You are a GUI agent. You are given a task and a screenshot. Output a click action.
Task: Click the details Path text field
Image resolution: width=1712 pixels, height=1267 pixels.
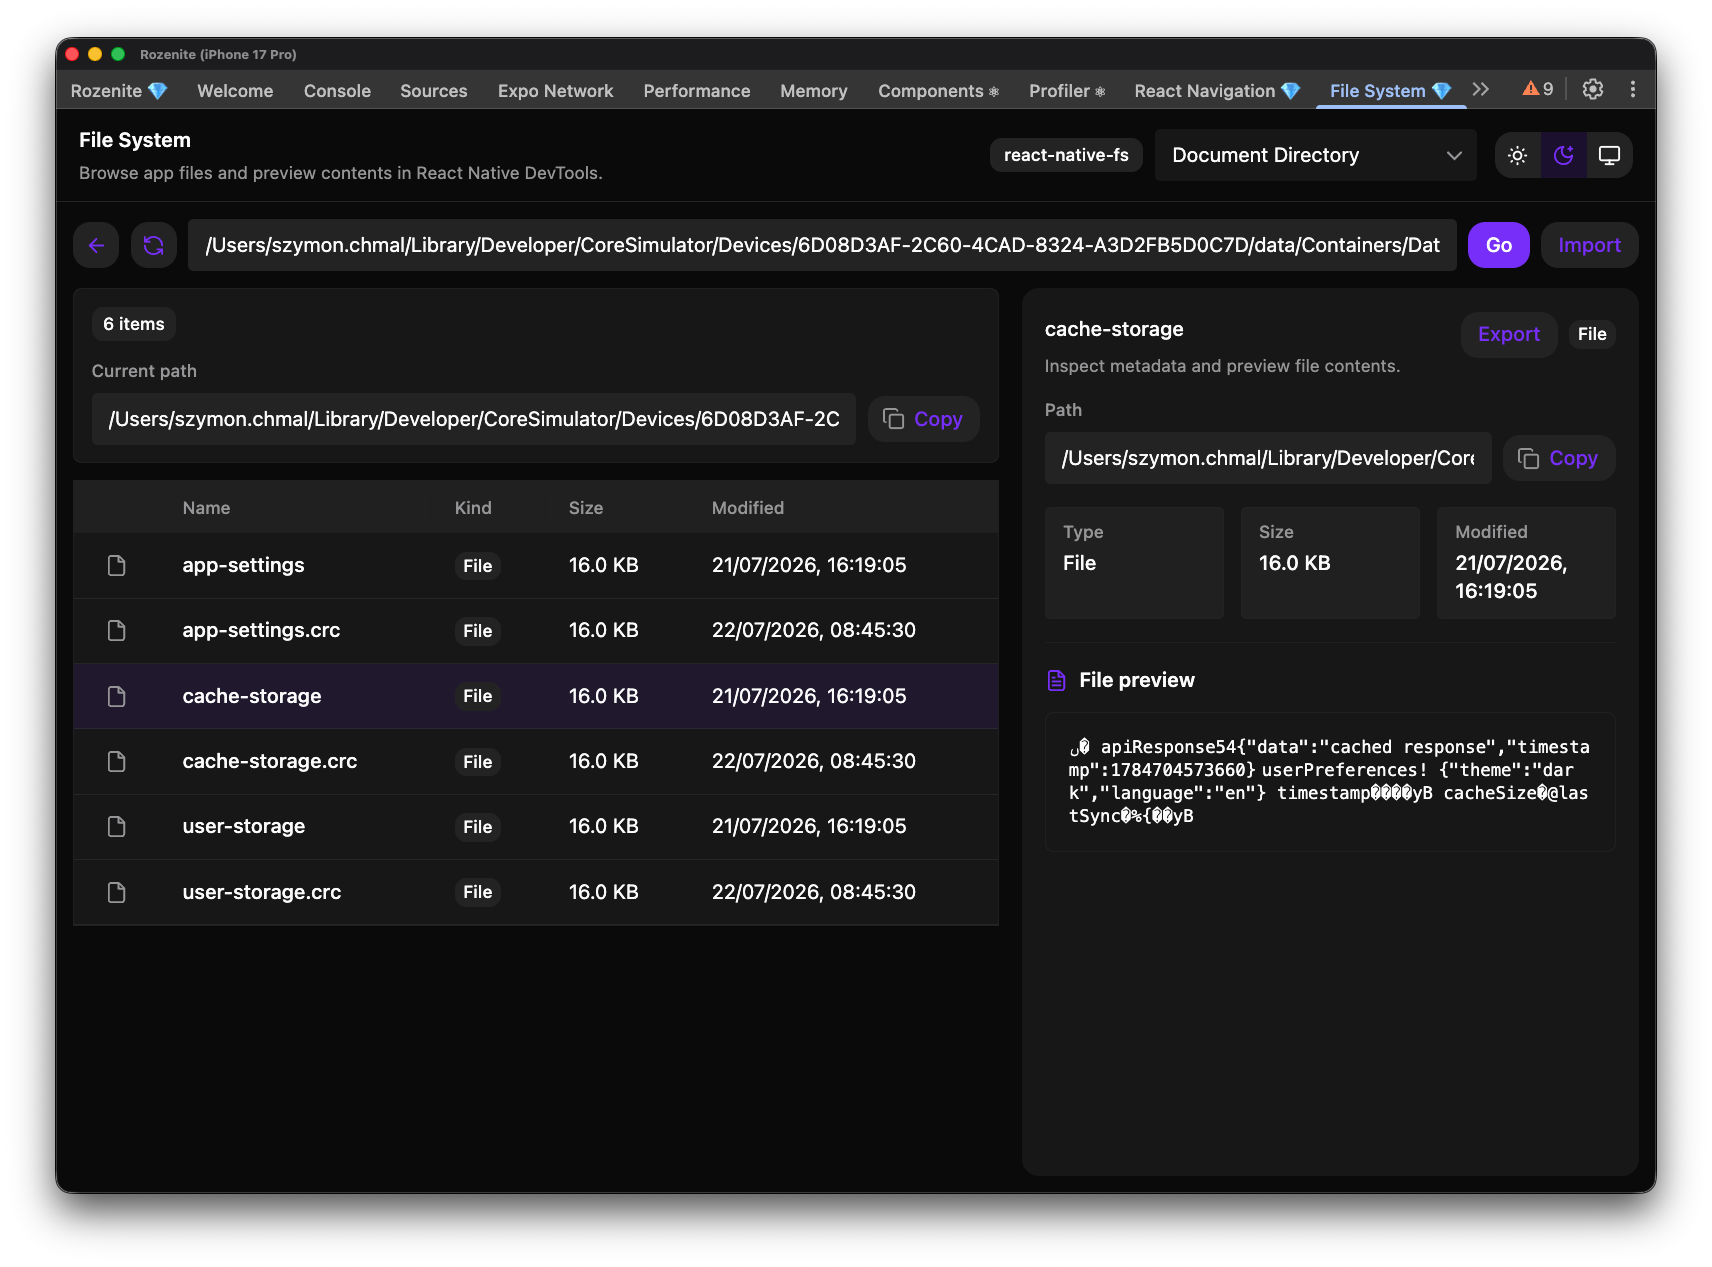tap(1268, 458)
